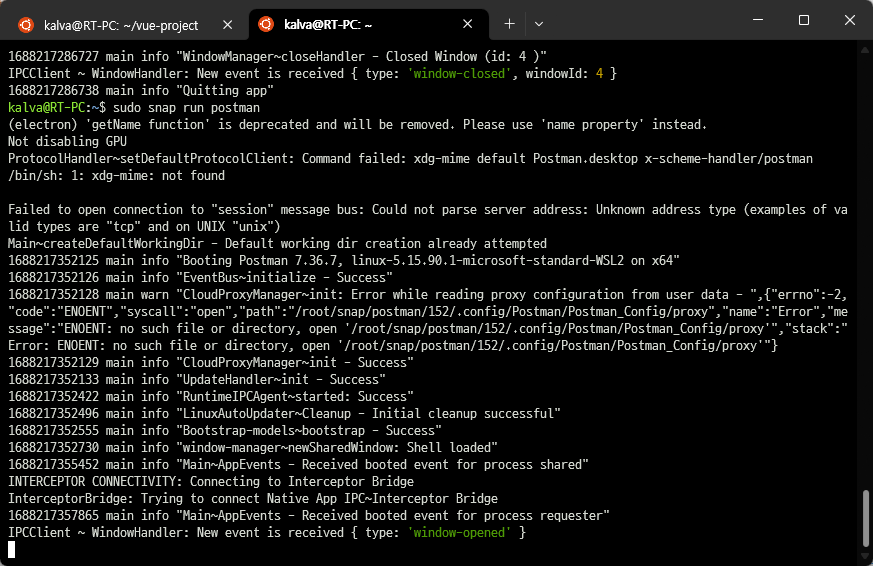
Task: Click 'RuntimeIPCAgent~started: Success' line
Action: click(x=211, y=396)
